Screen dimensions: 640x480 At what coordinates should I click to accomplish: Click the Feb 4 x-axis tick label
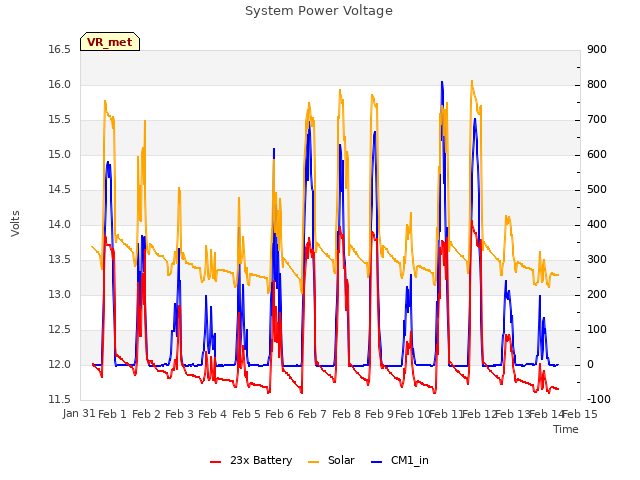212,414
